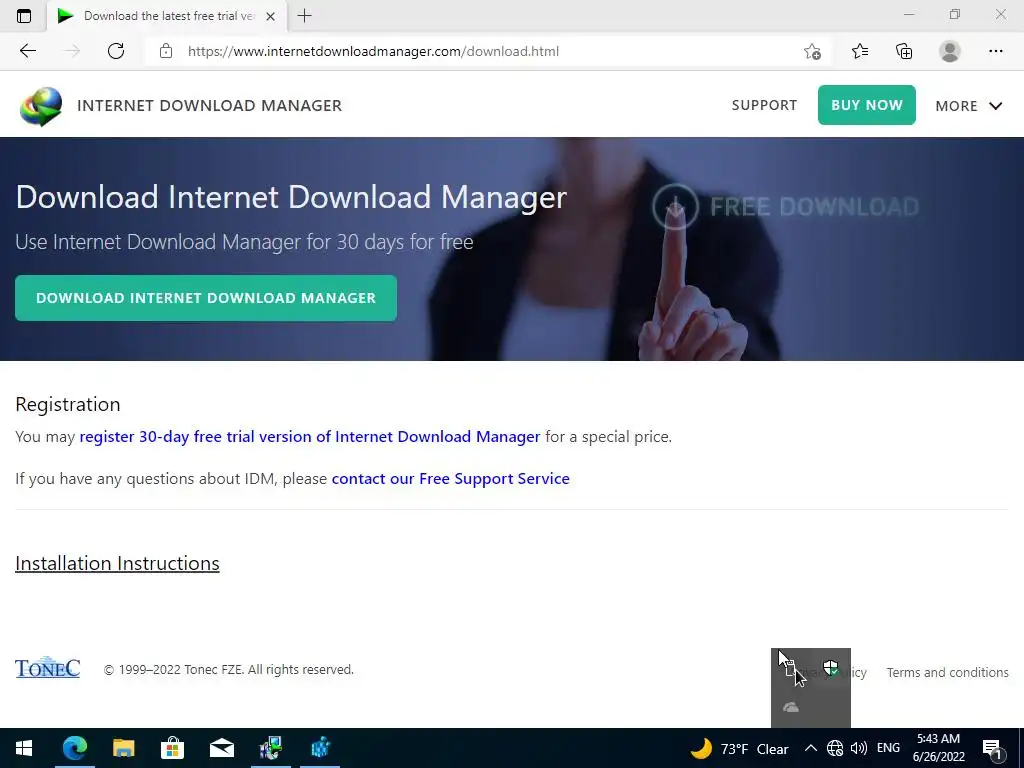Open the browser profile avatar

click(x=950, y=51)
